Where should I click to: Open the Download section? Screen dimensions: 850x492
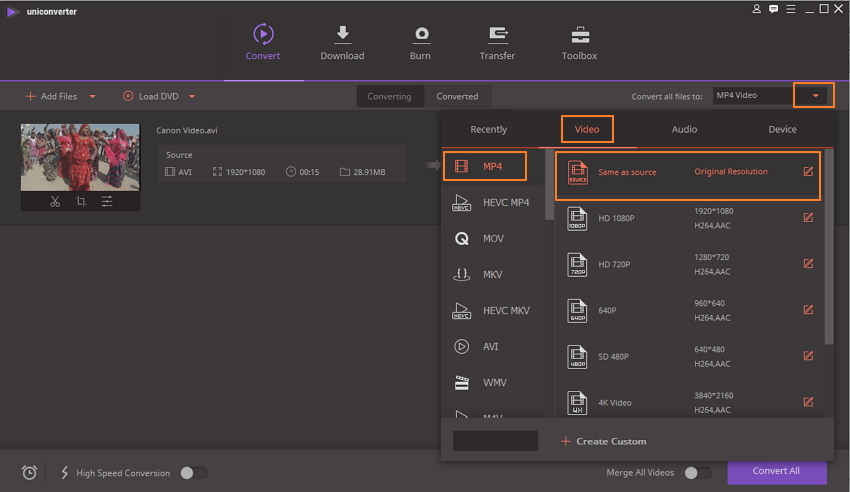pos(342,42)
